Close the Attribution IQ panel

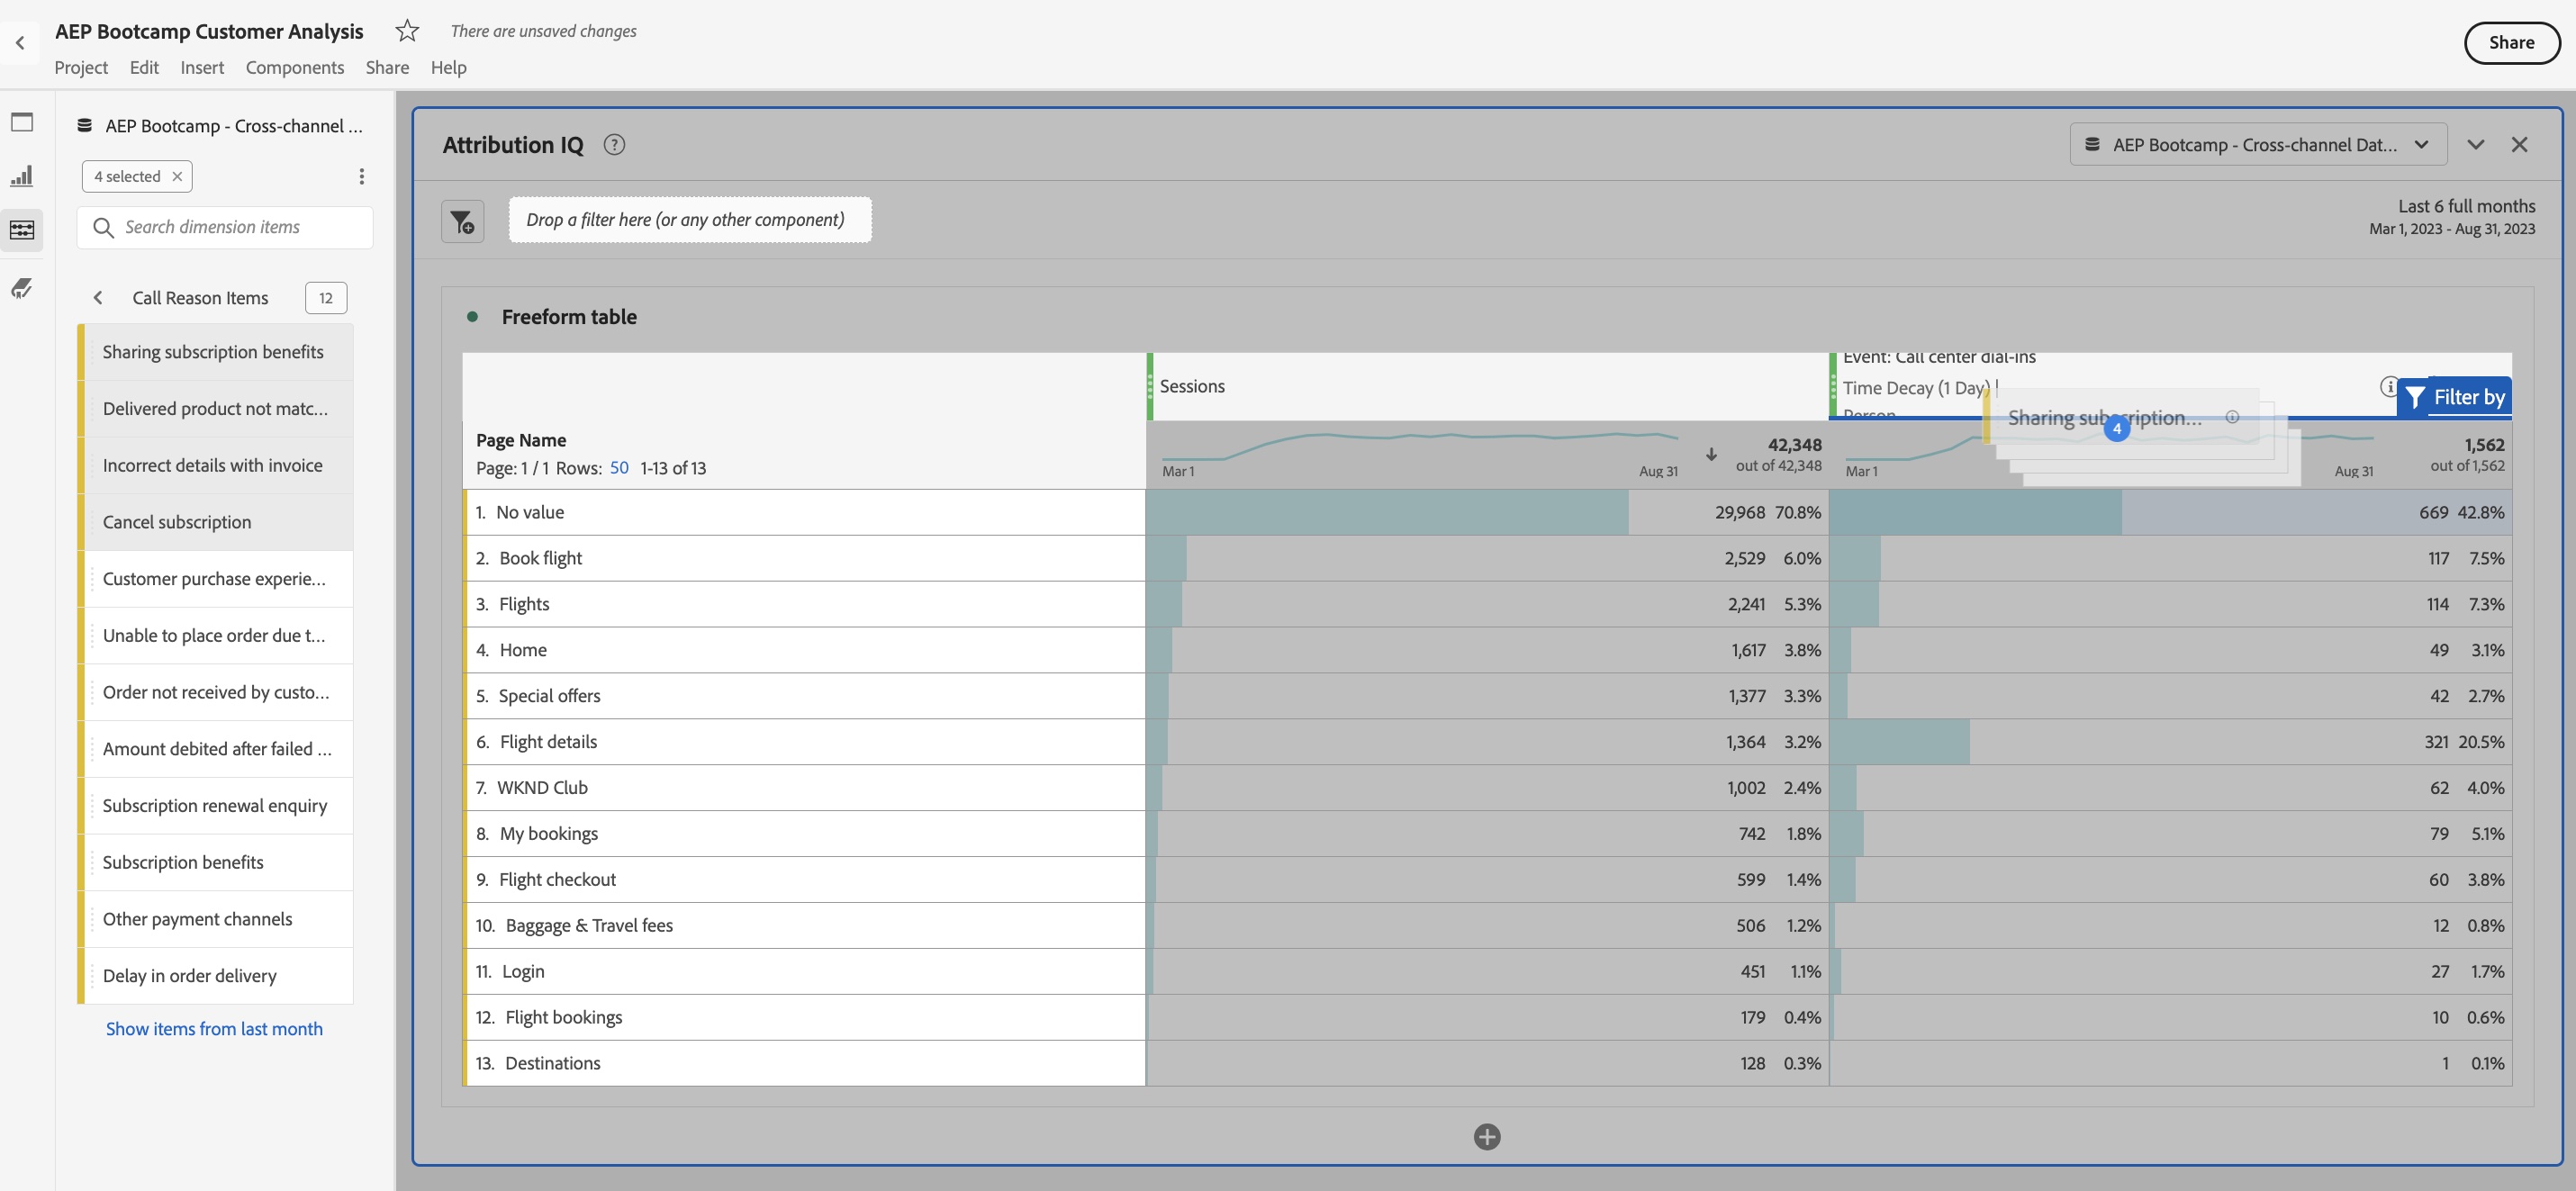[x=2519, y=145]
